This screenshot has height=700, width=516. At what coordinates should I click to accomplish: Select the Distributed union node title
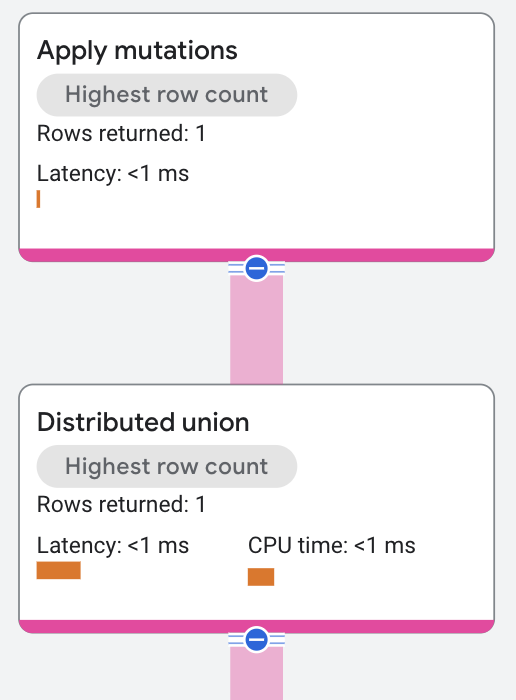[143, 422]
